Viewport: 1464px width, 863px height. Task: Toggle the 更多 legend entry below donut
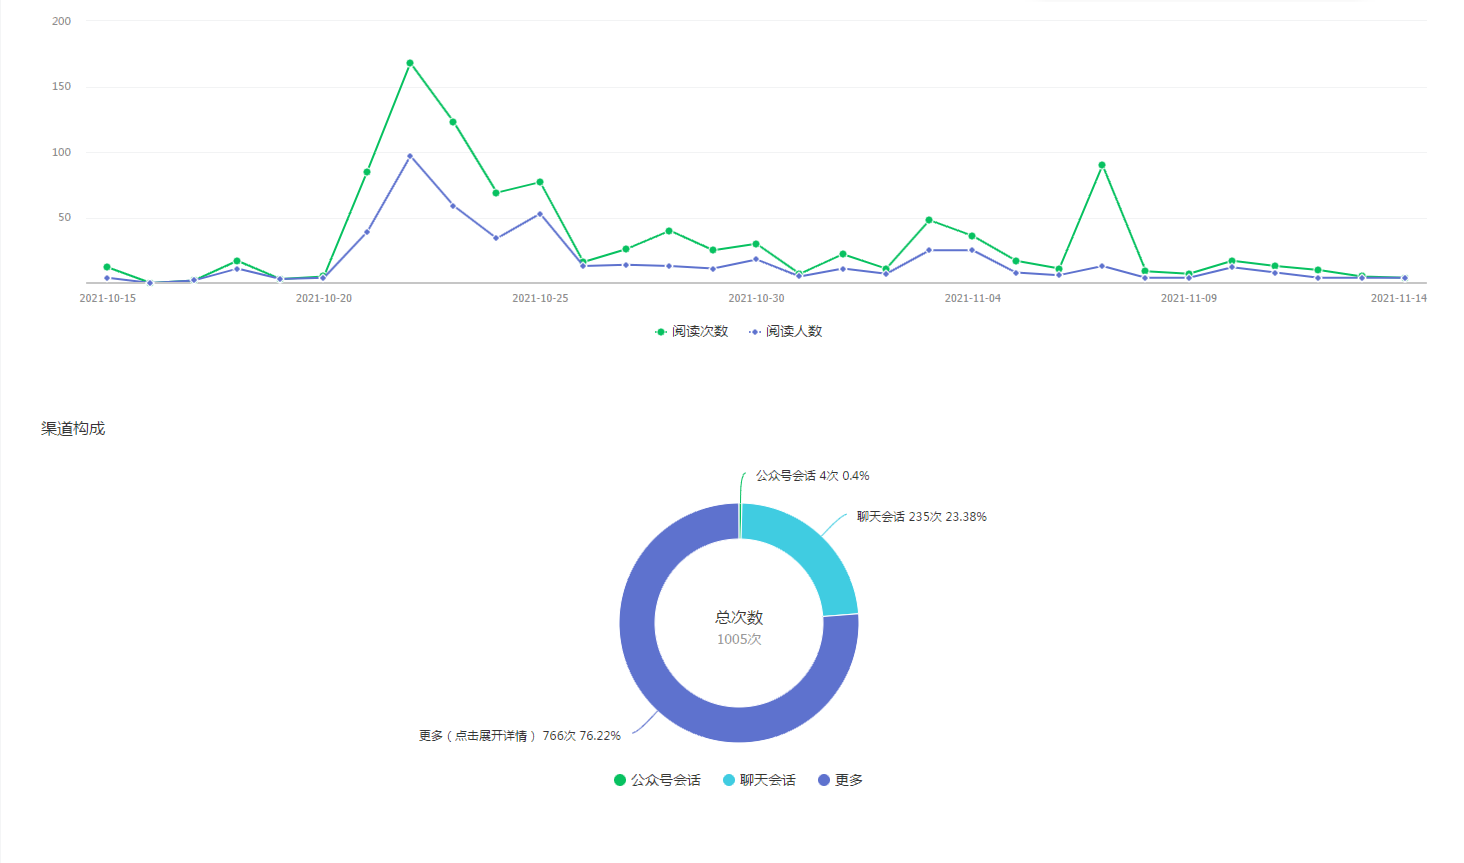(840, 780)
